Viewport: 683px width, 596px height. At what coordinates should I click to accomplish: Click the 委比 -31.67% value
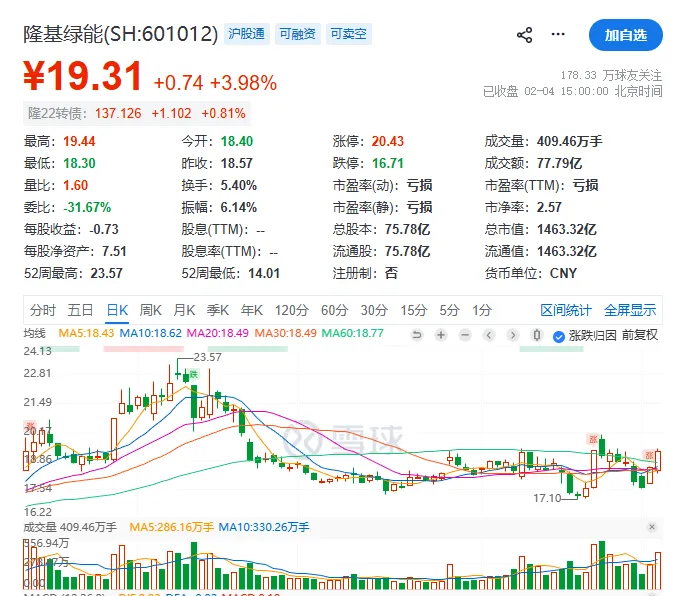[87, 207]
